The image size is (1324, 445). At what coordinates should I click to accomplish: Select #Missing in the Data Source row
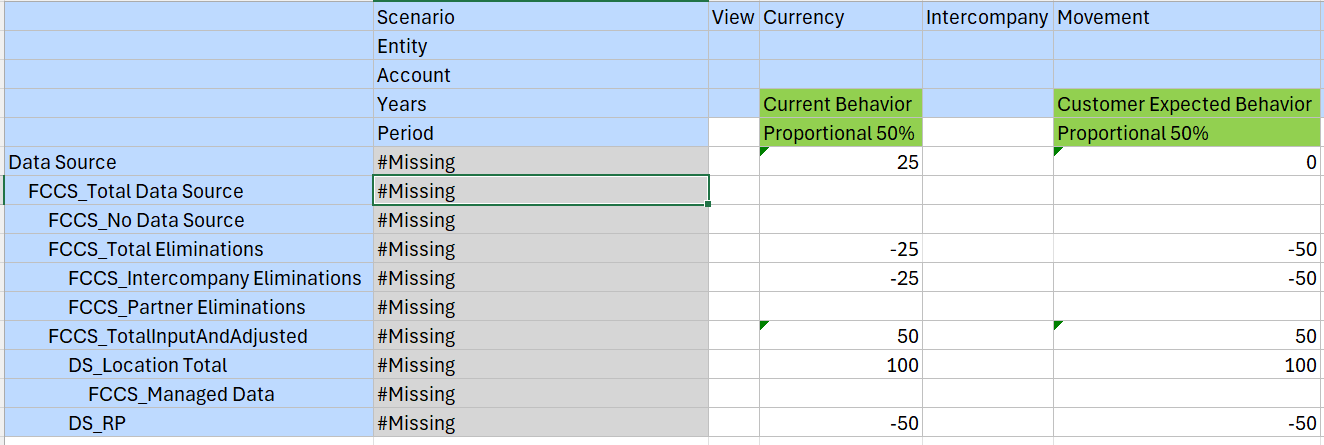coord(541,162)
